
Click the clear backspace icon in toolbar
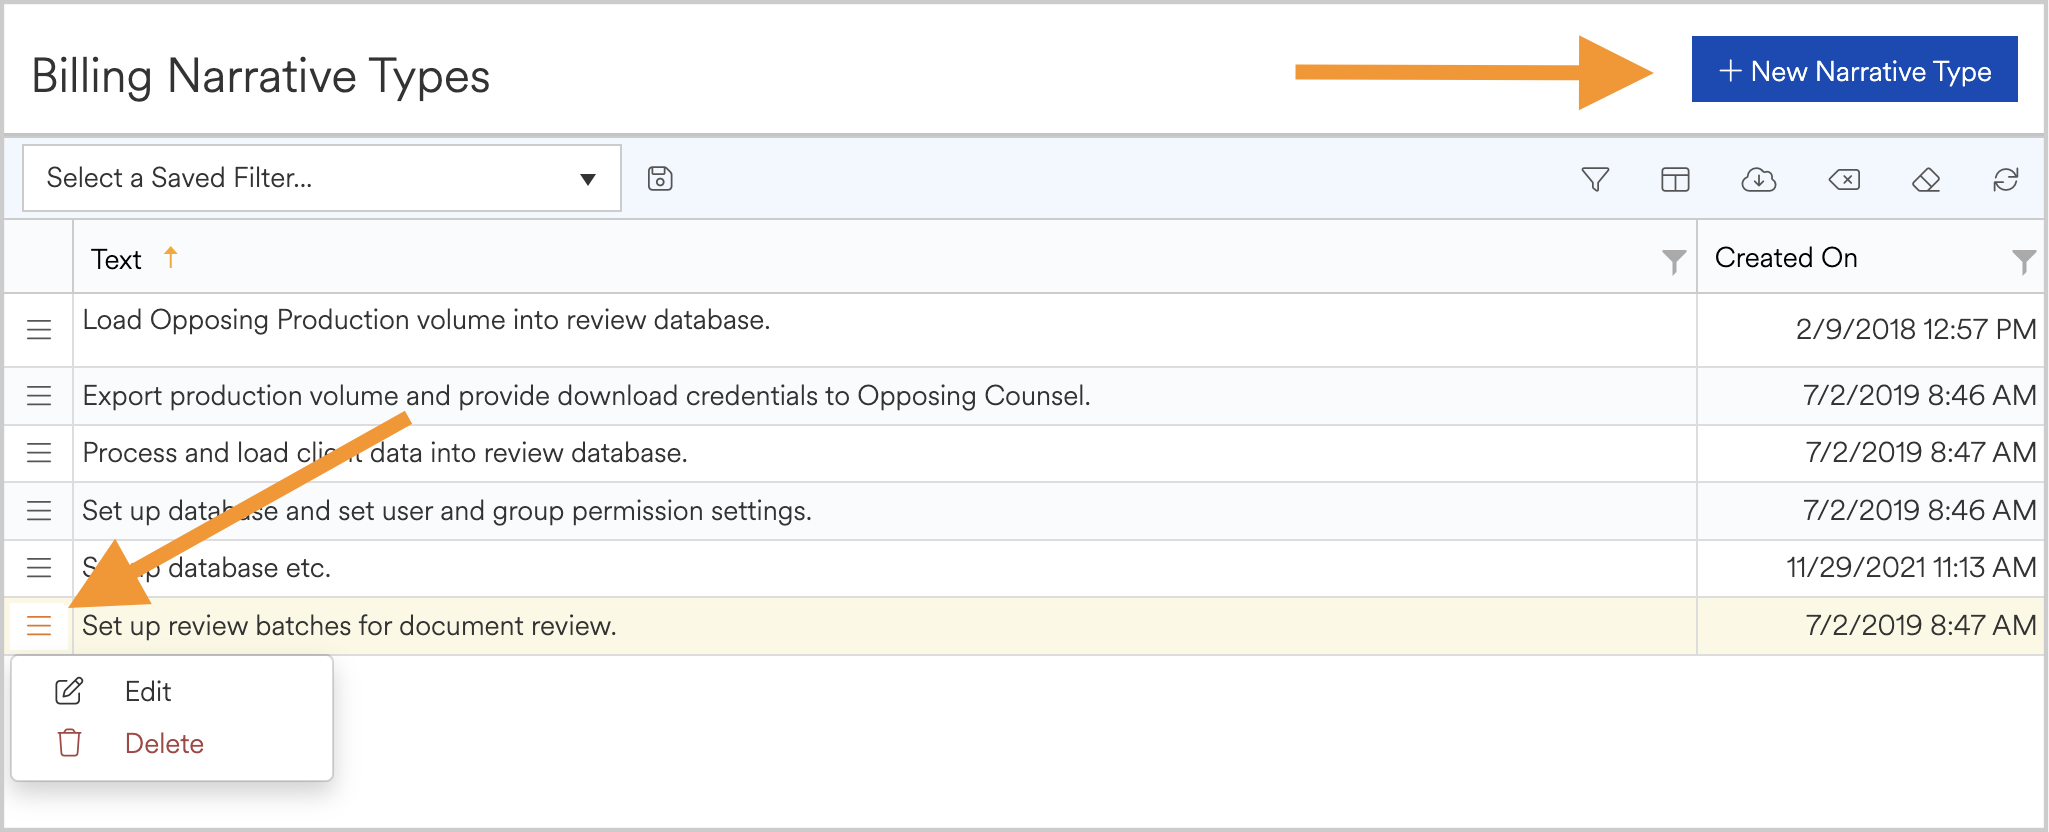(1844, 179)
